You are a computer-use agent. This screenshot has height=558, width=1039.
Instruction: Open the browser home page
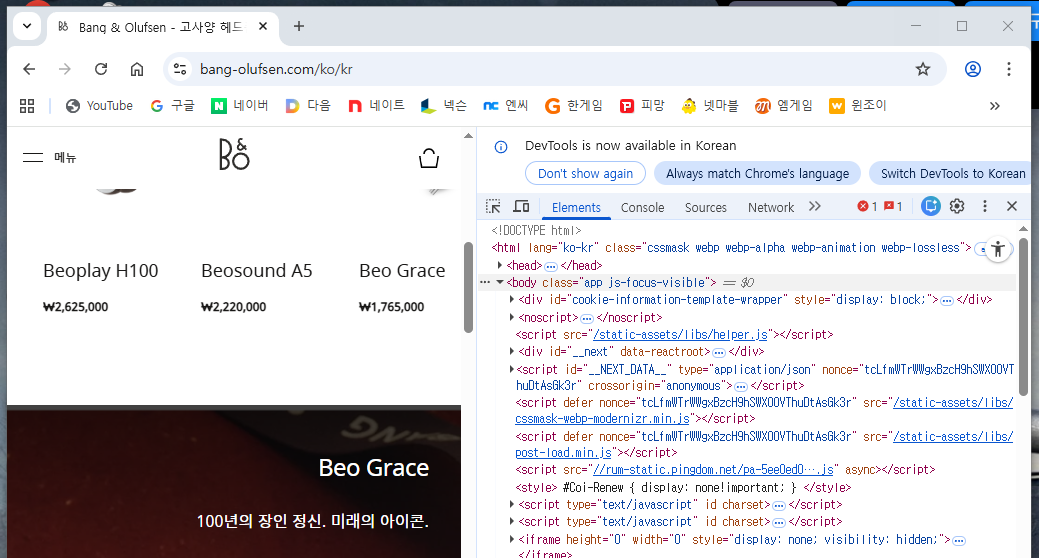(x=137, y=69)
